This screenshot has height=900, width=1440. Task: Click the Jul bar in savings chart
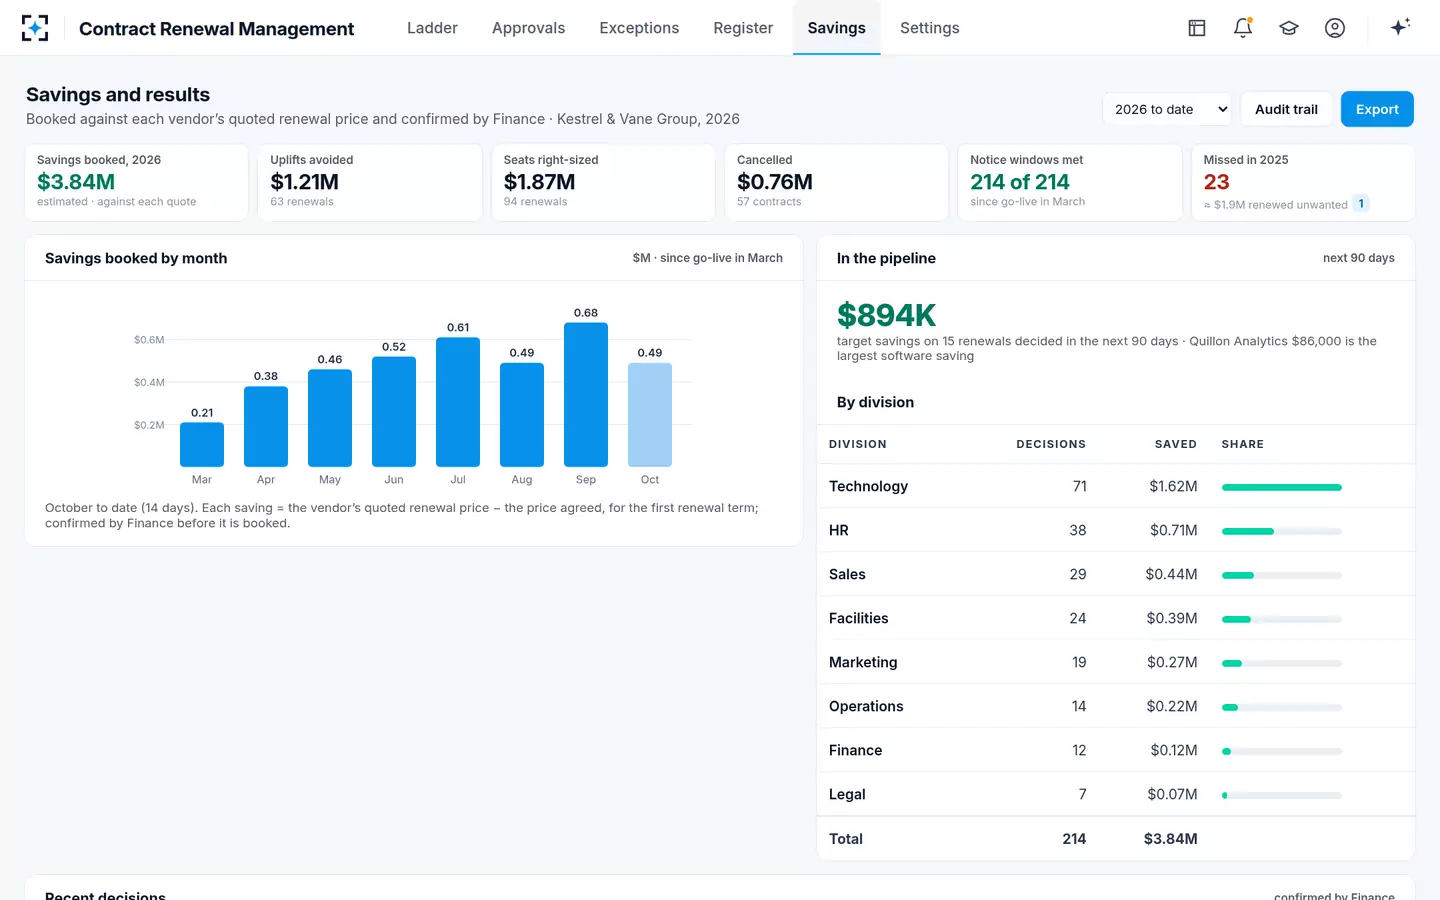click(x=458, y=402)
